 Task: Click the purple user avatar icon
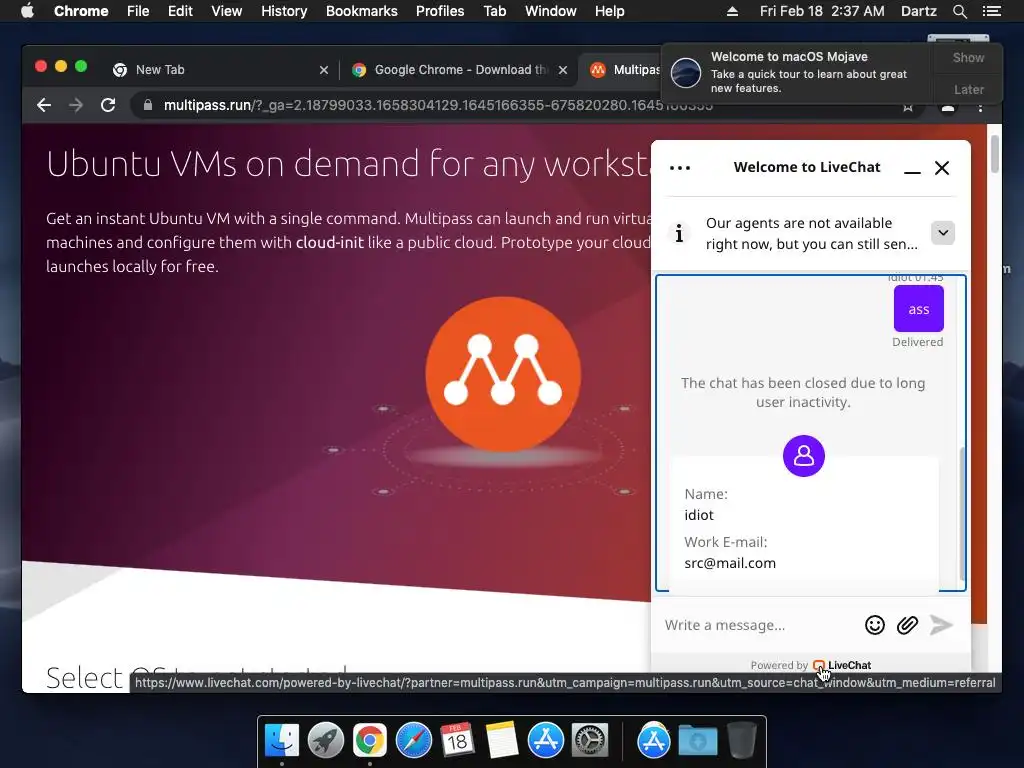coord(803,456)
